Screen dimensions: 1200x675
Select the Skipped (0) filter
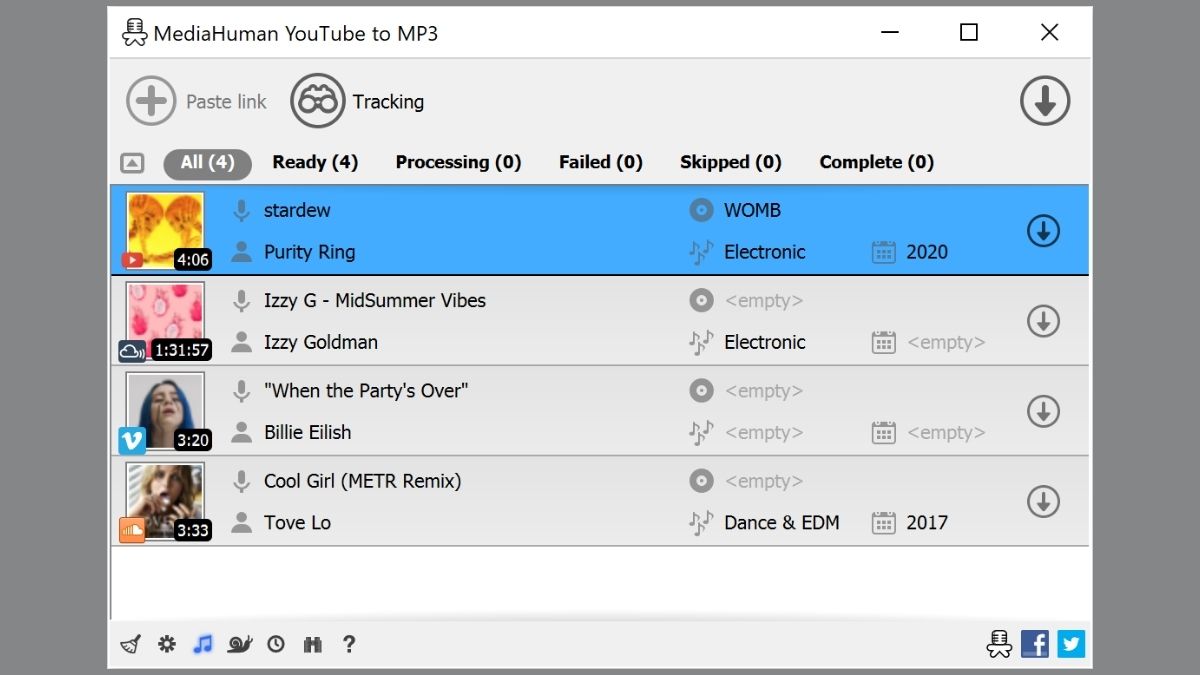pos(730,161)
